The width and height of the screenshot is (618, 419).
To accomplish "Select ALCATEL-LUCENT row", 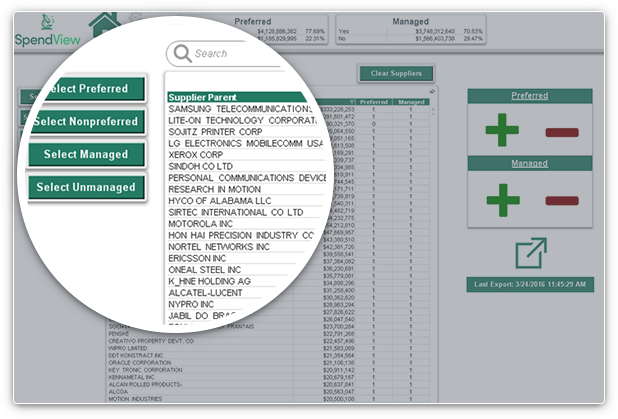I will 205,292.
